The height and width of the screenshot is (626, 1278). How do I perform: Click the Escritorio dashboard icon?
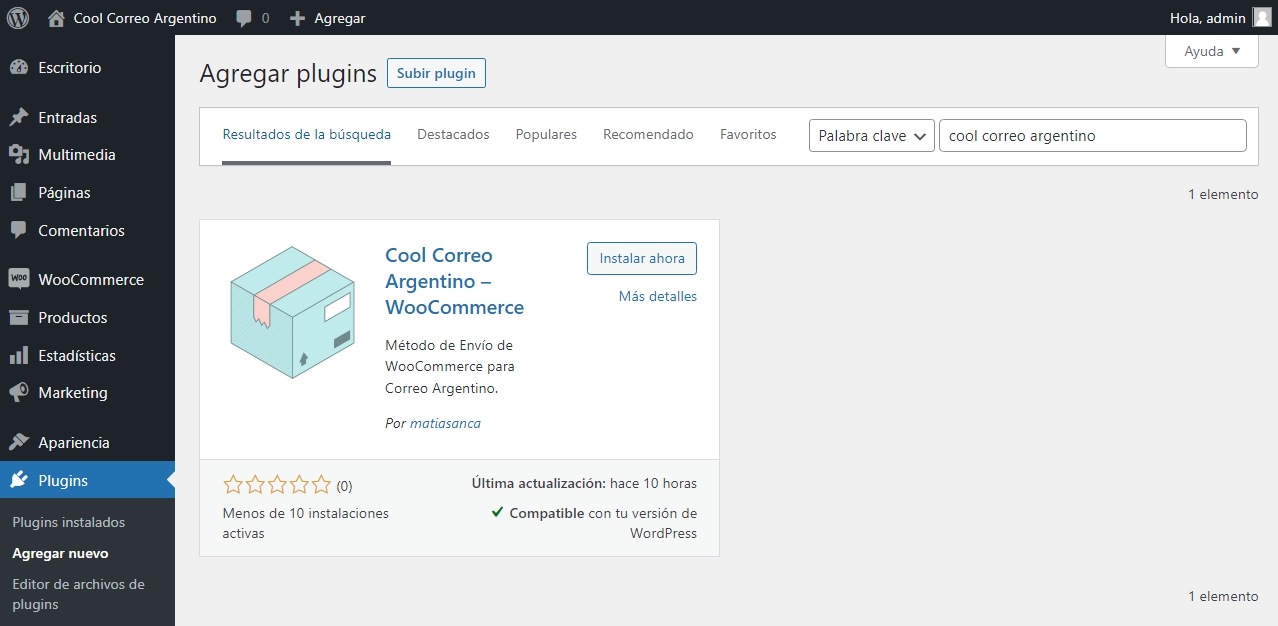tap(18, 68)
